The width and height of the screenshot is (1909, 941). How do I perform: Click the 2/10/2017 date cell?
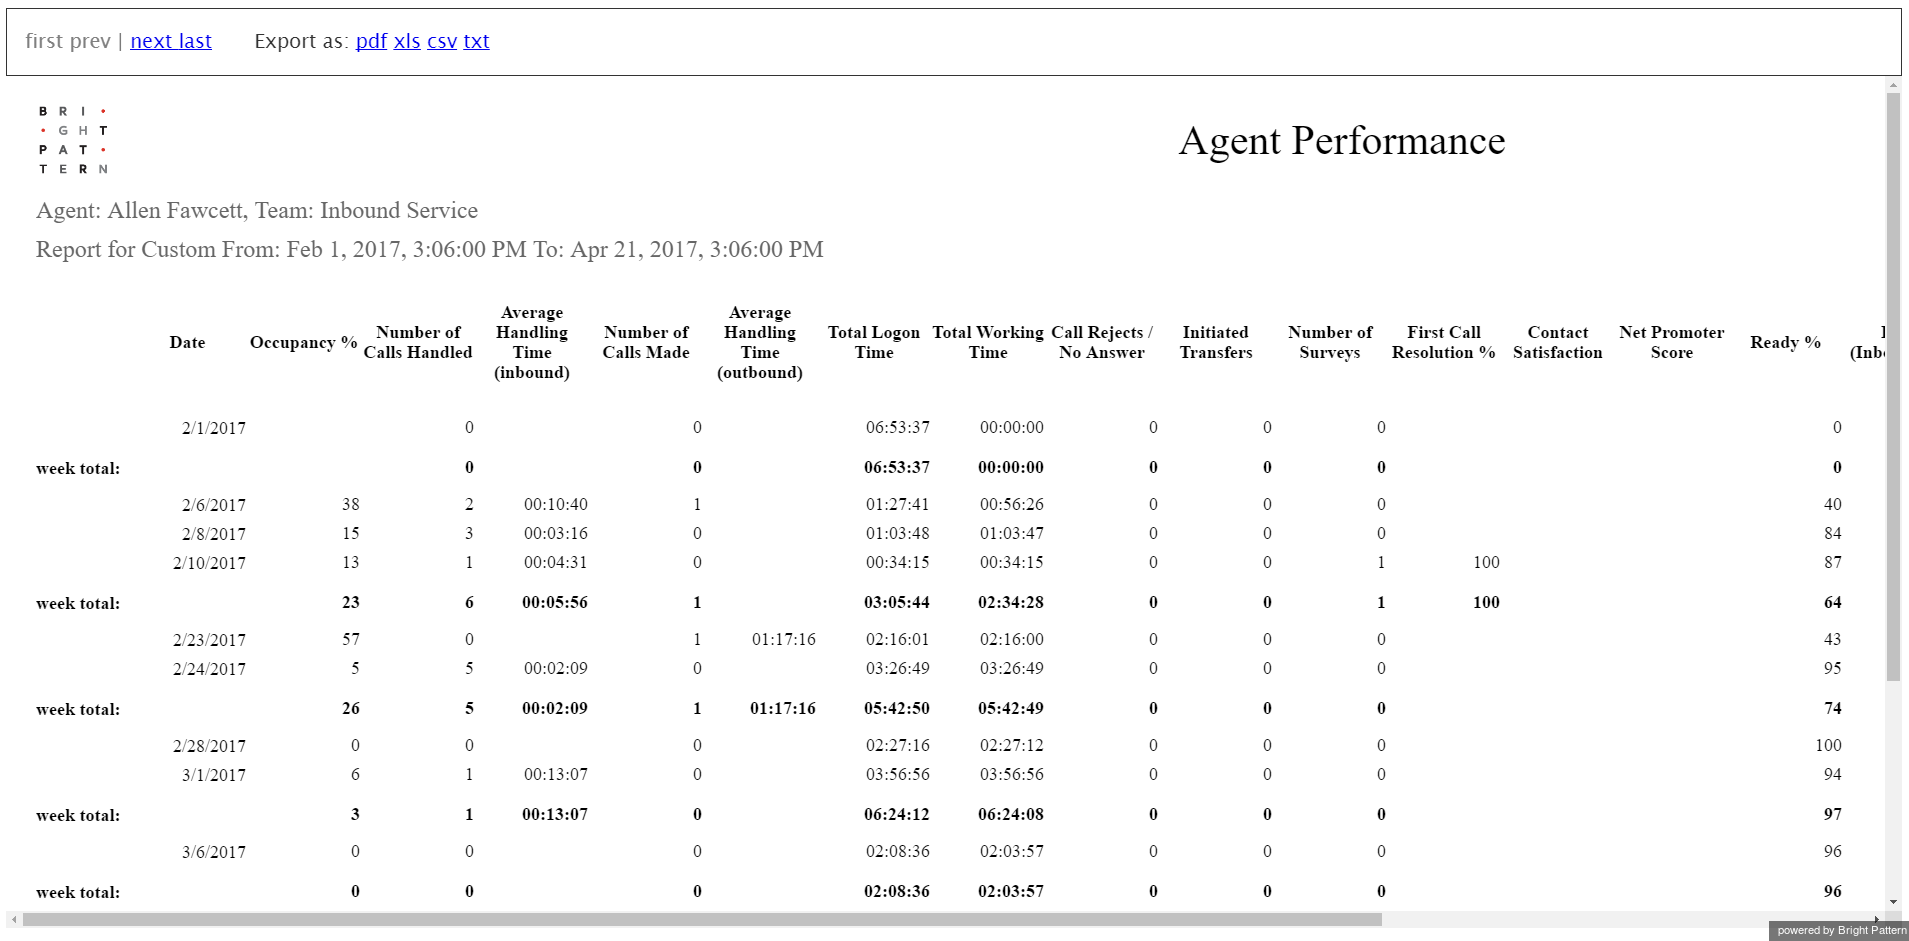pos(209,563)
